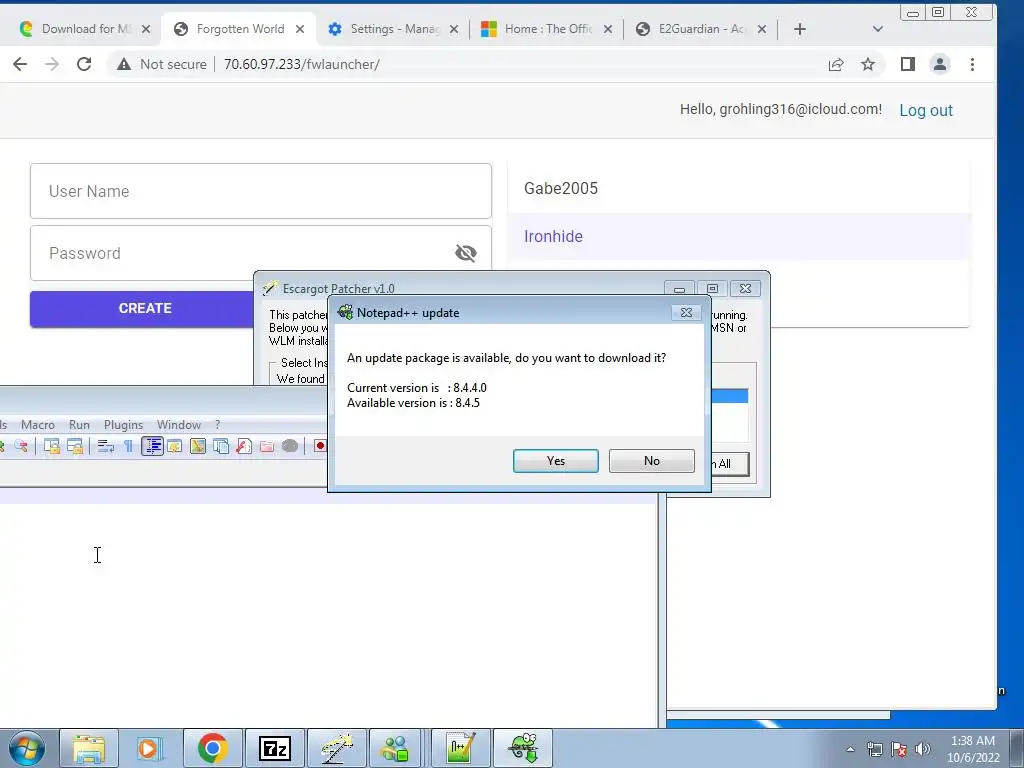Click the Log out link
The width and height of the screenshot is (1024, 768).
click(x=926, y=110)
